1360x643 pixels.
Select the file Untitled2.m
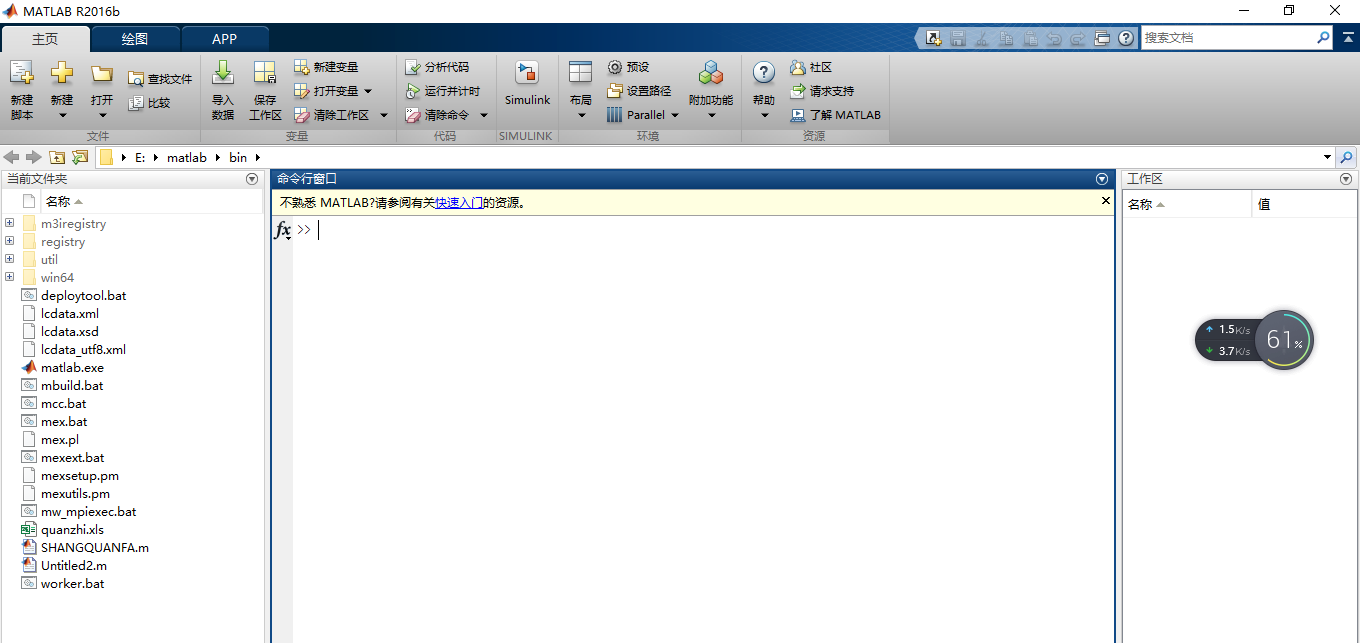[x=74, y=565]
